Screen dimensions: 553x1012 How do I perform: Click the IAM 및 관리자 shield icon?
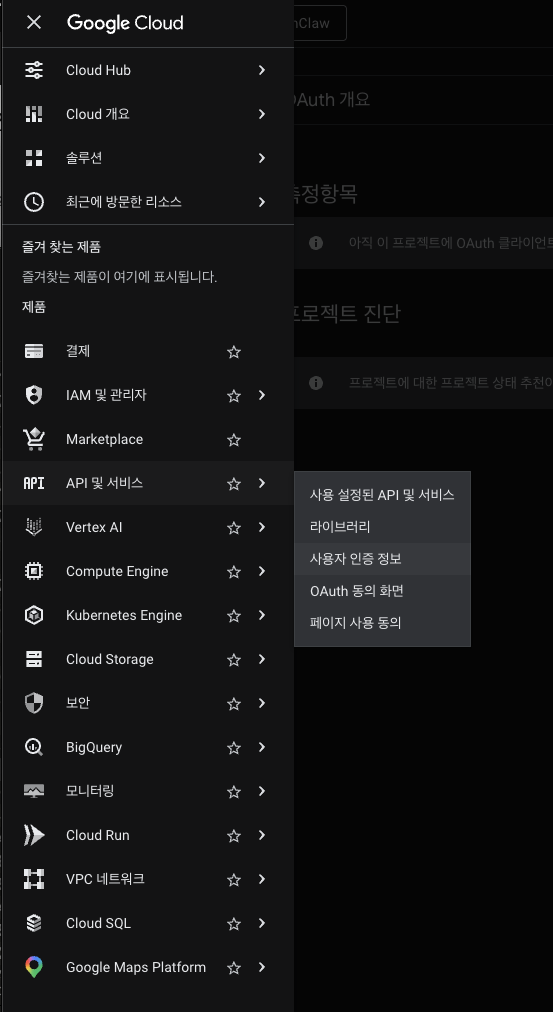(34, 395)
